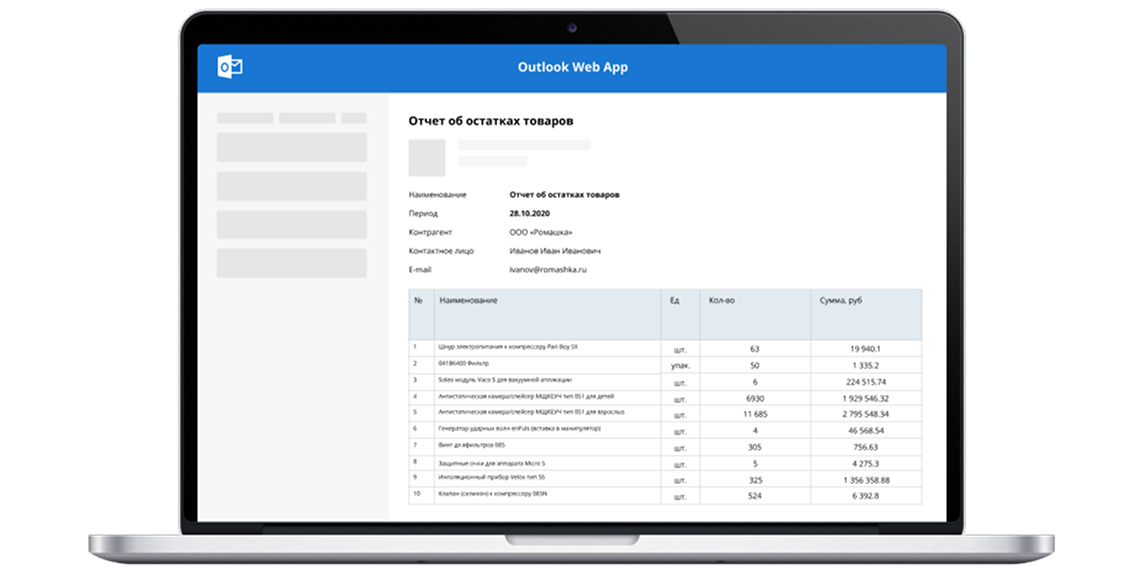This screenshot has height=567, width=1144.
Task: Select the 041B6400 Фильтр row
Action: (x=461, y=364)
